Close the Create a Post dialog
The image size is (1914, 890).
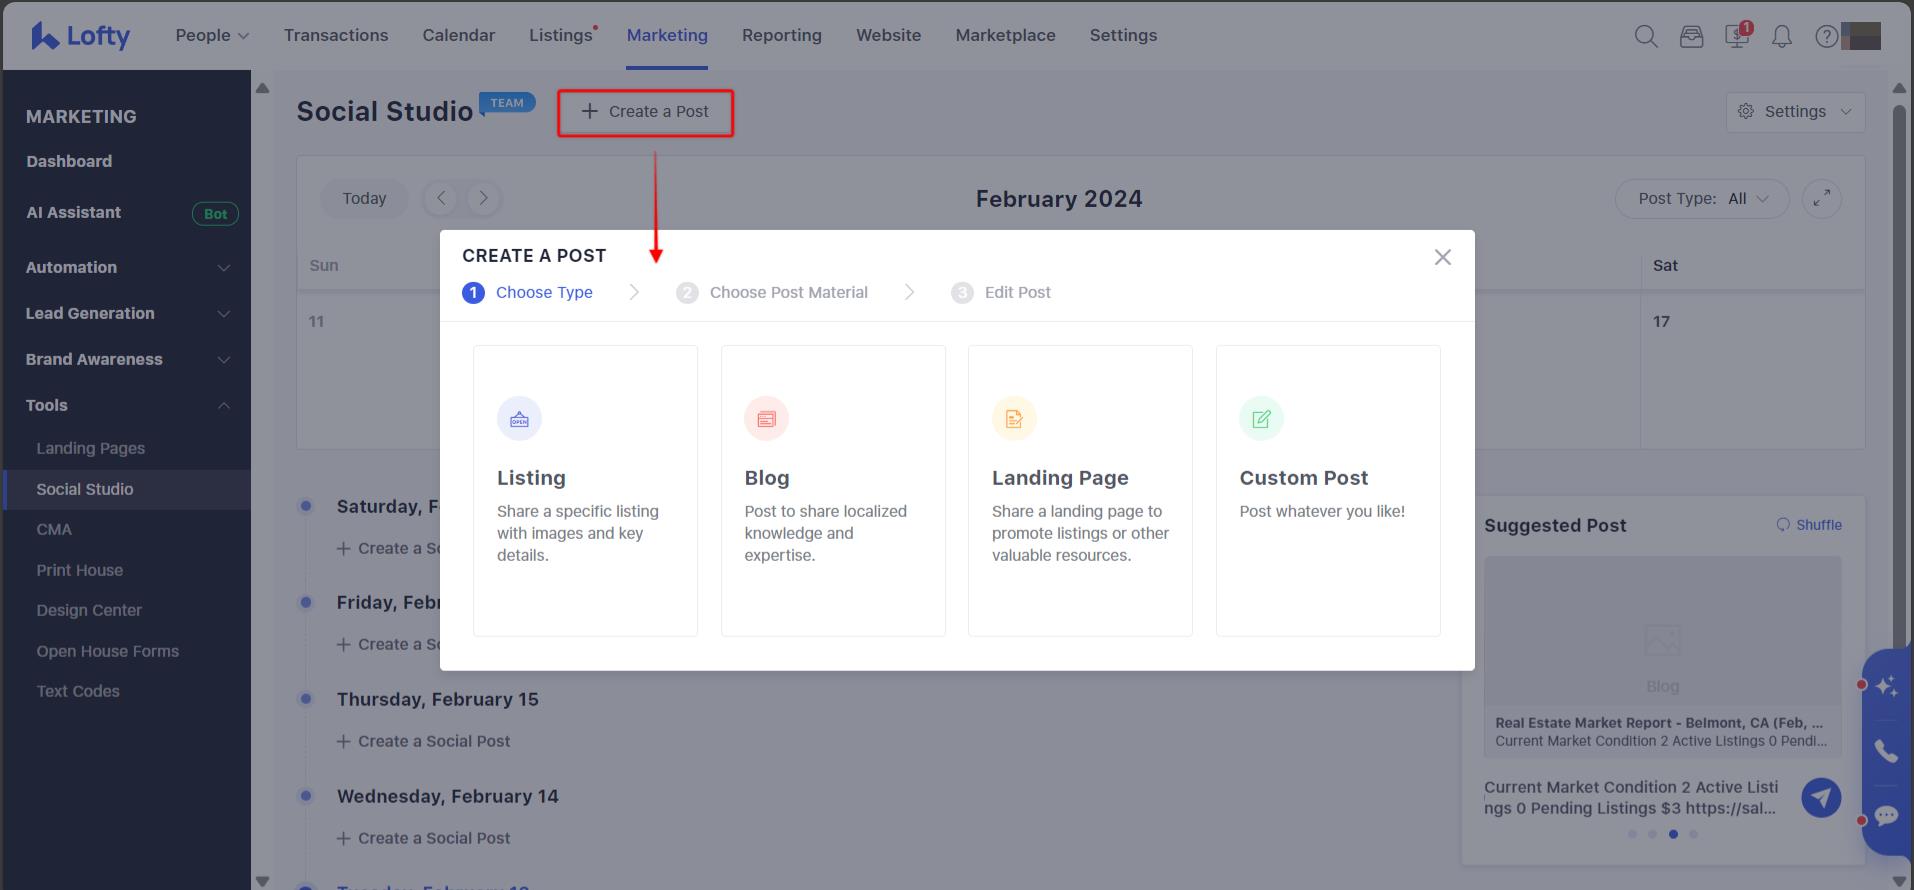click(x=1442, y=257)
